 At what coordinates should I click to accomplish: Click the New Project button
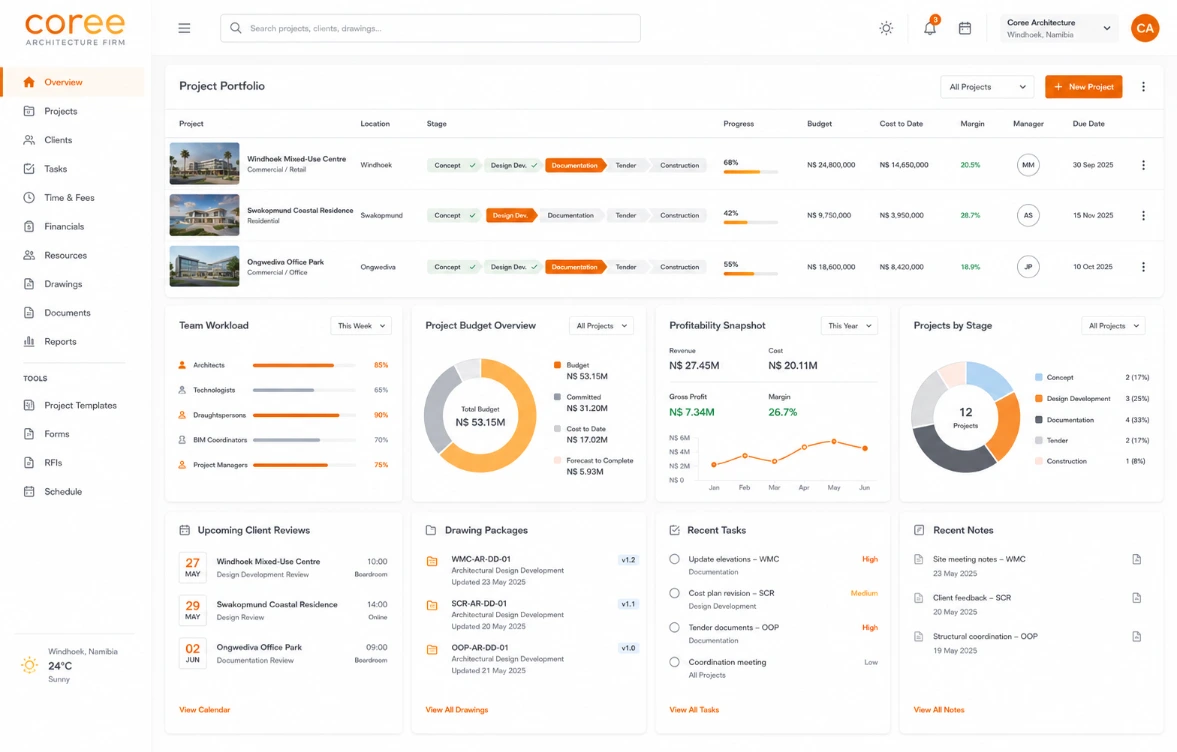click(1083, 87)
